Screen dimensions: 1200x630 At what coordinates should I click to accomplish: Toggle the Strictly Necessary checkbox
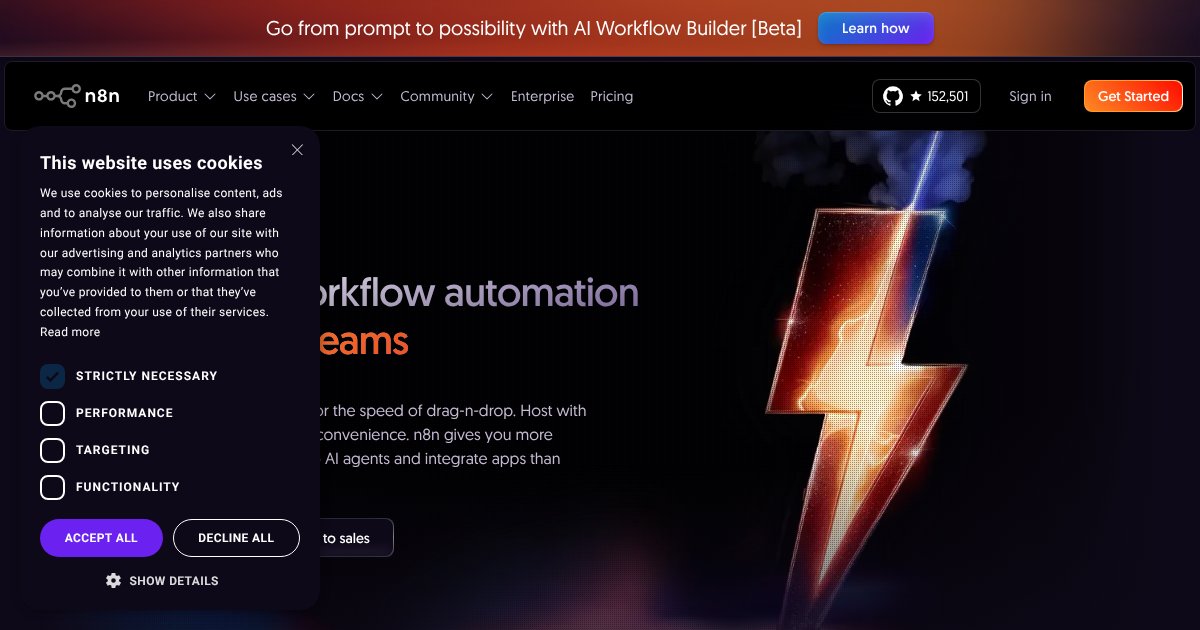coord(52,376)
